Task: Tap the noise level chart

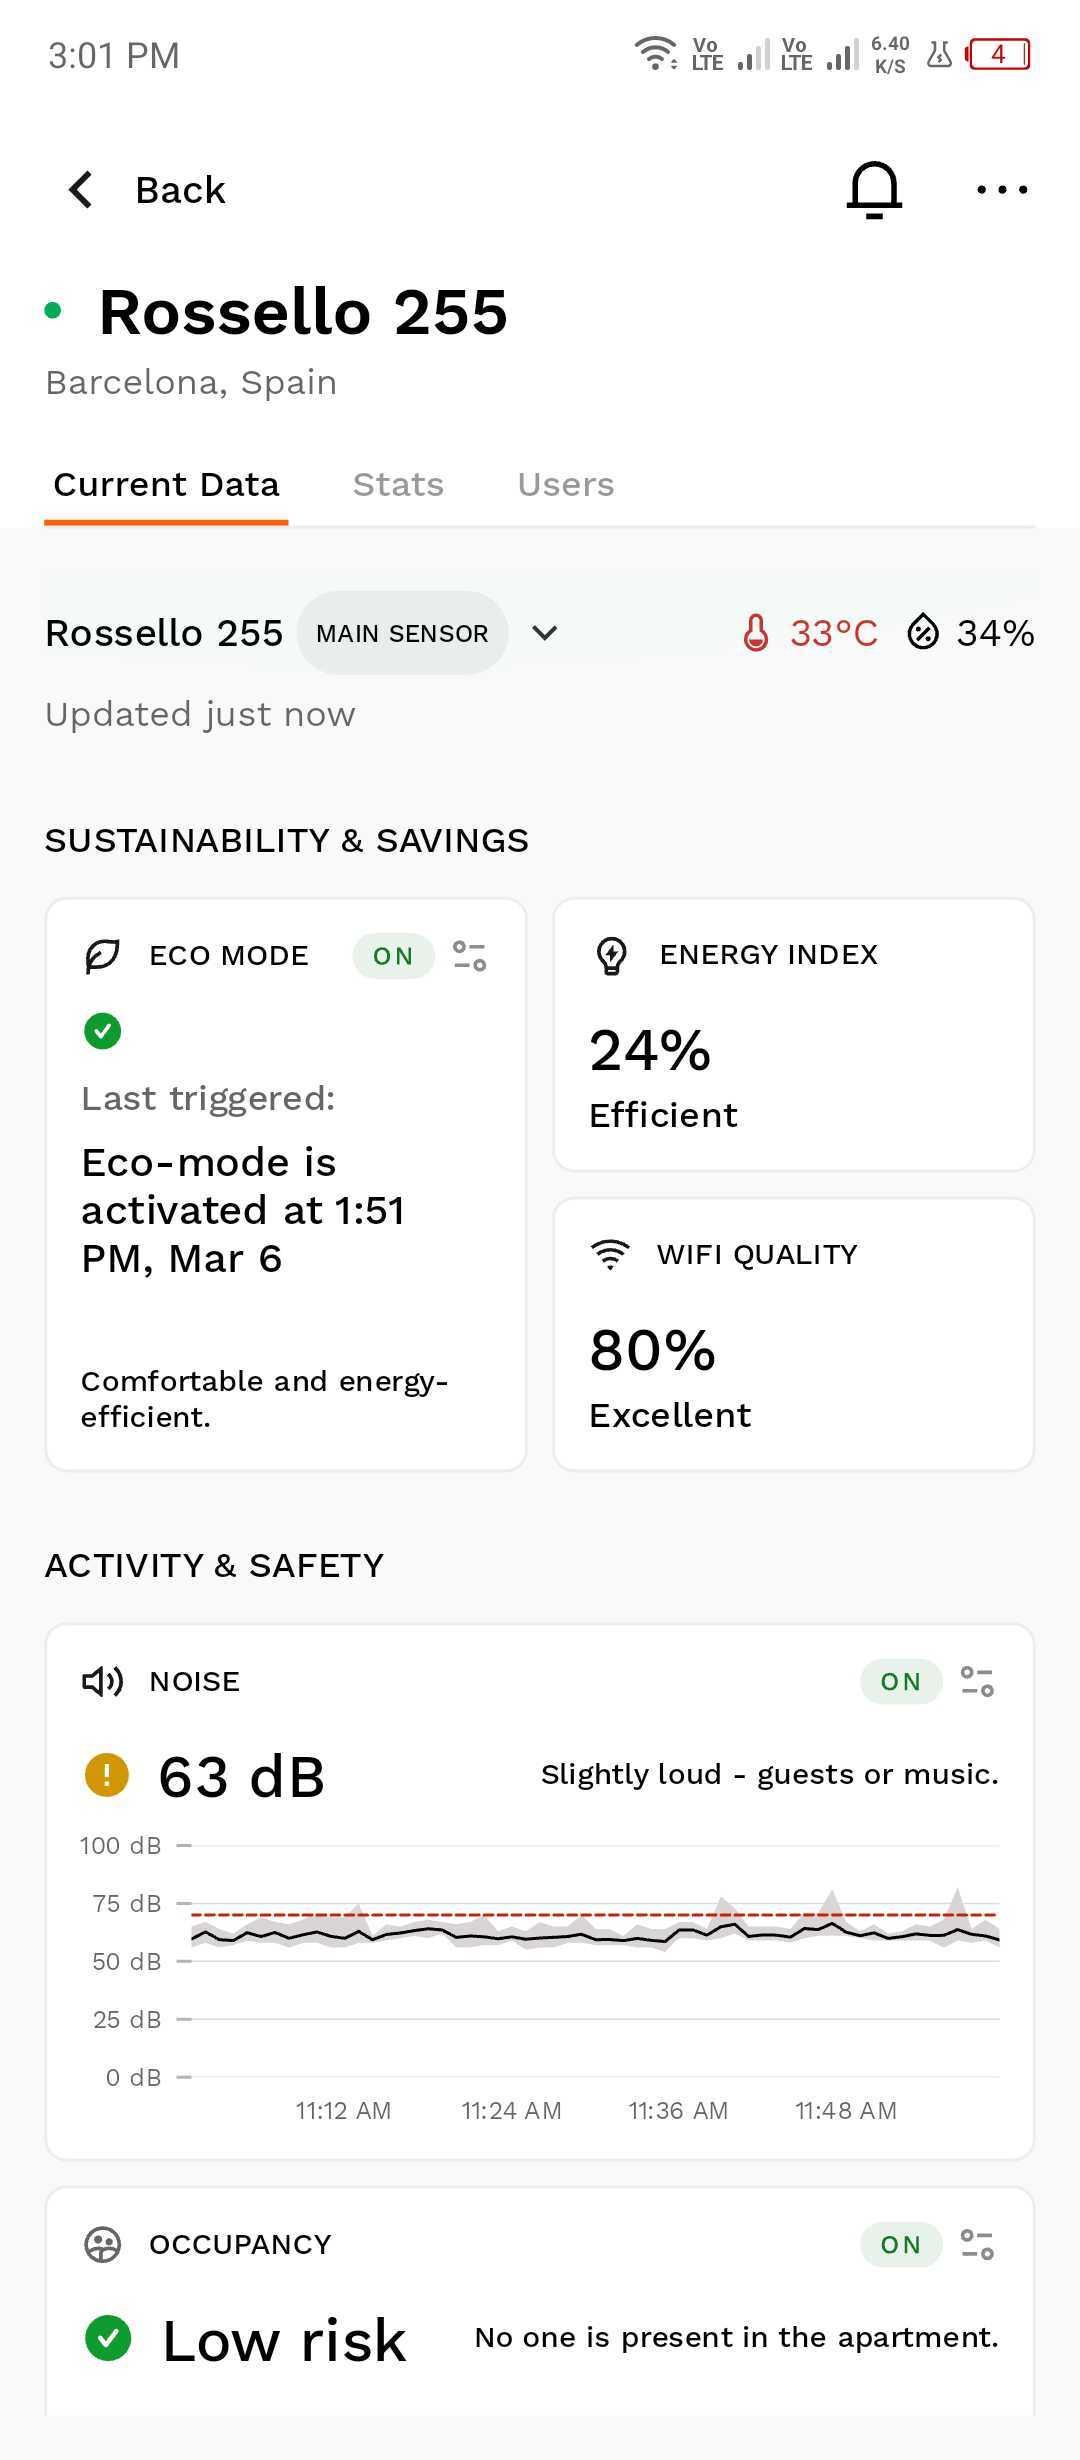Action: coord(540,1978)
